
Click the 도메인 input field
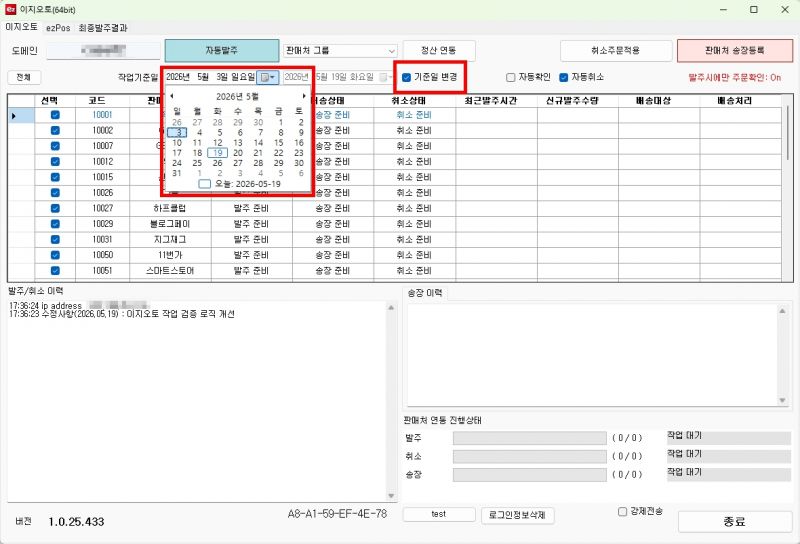coord(104,51)
